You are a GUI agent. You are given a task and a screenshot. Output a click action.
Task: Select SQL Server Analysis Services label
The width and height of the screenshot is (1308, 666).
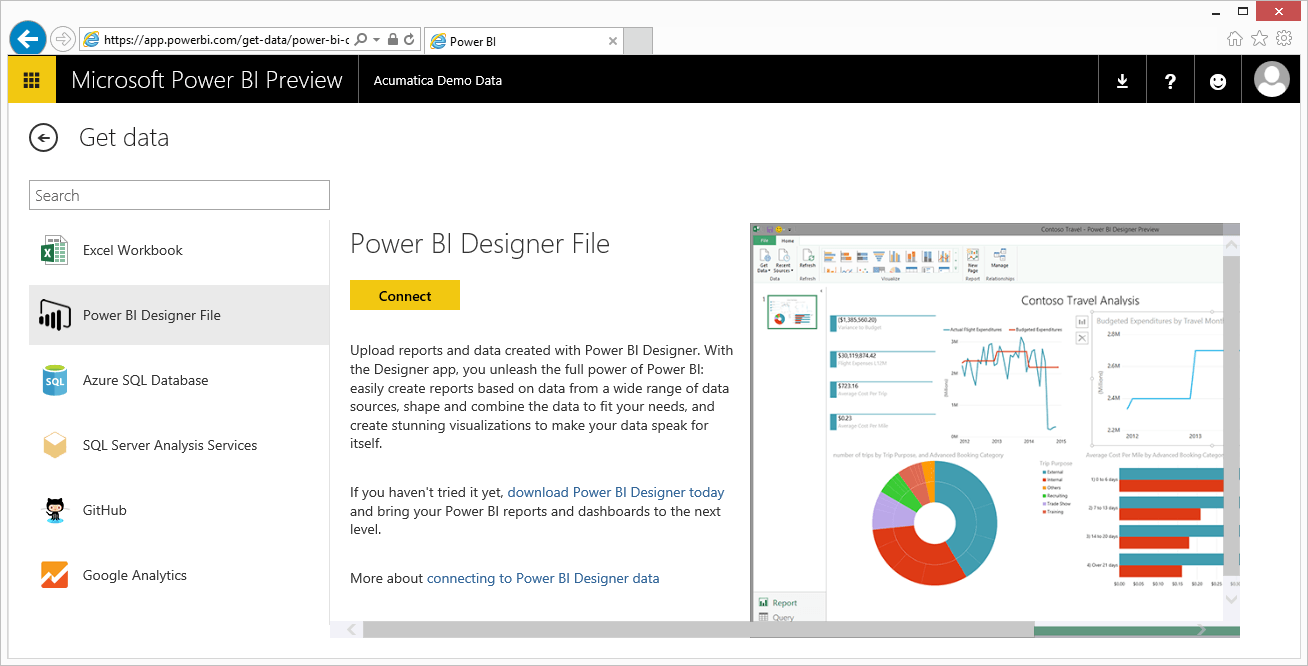tap(170, 445)
